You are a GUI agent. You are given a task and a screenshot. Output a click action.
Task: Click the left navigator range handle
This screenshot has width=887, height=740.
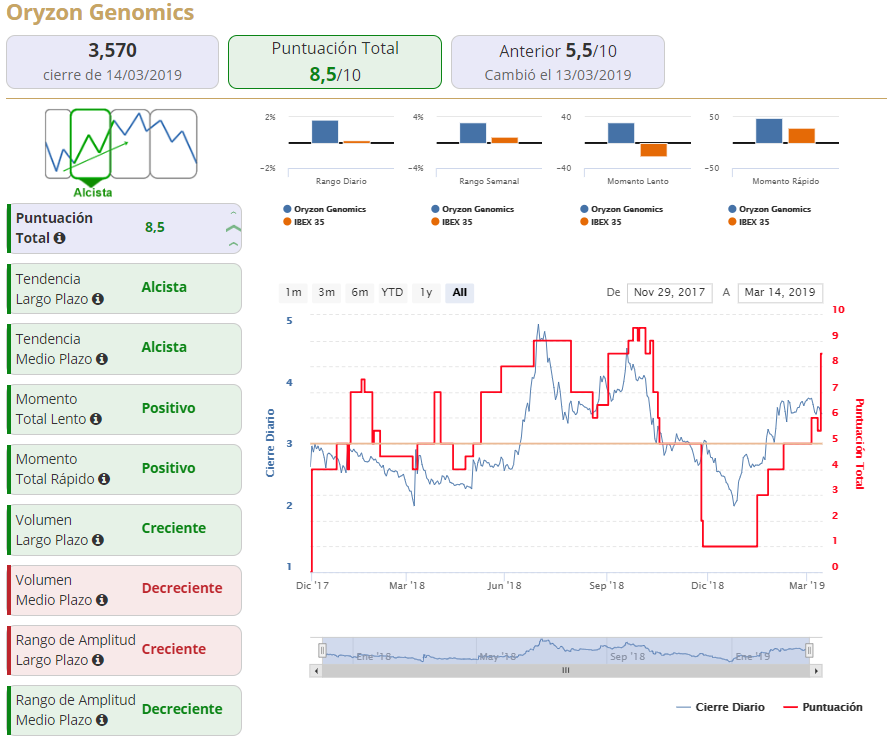(x=322, y=651)
